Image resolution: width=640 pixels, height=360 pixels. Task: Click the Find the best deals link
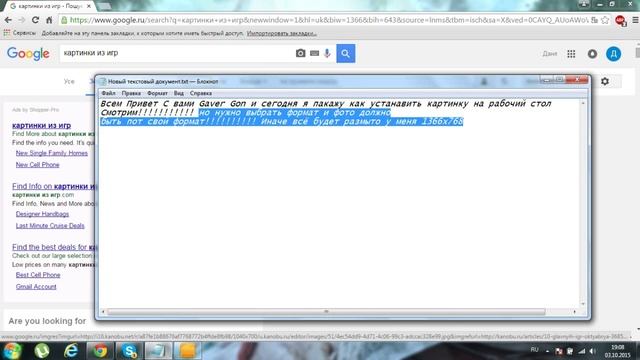tap(53, 247)
